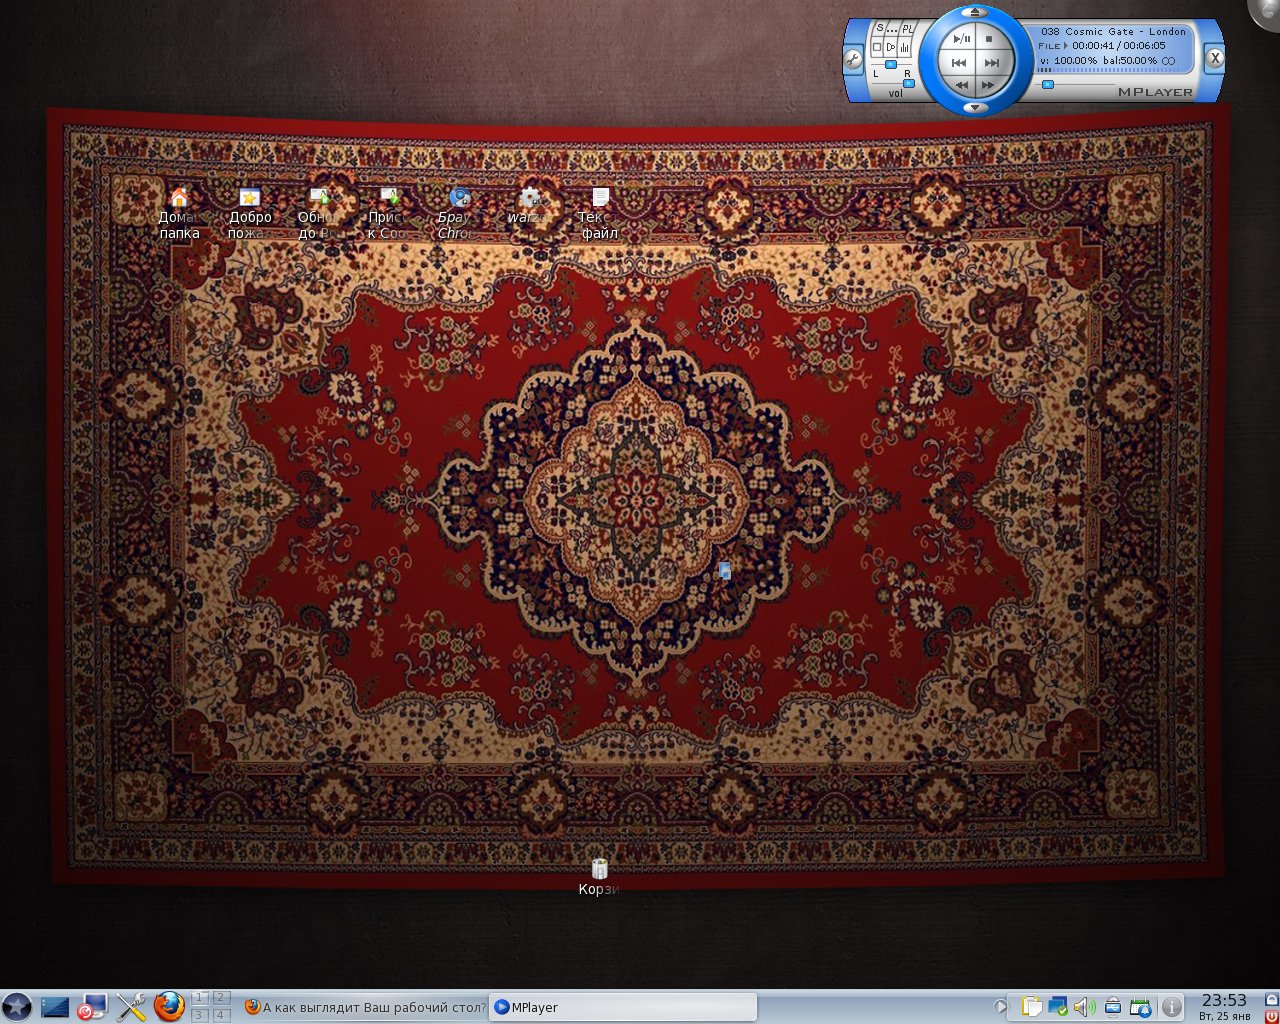This screenshot has height=1024, width=1280.
Task: Go to previous track in MPlayer
Action: 959,63
